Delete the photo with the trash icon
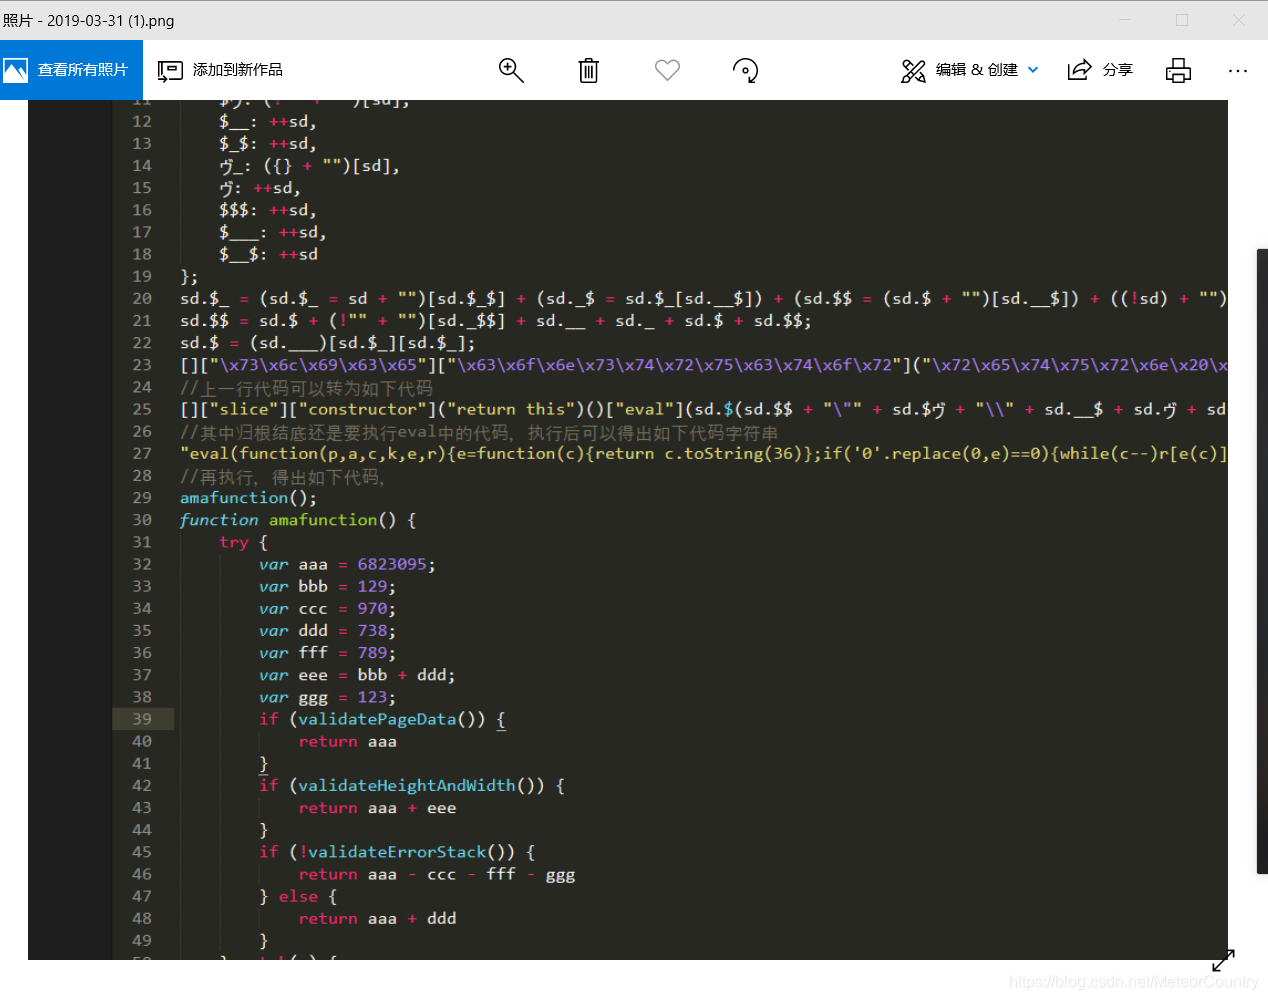Image resolution: width=1268 pixels, height=1000 pixels. pyautogui.click(x=589, y=70)
